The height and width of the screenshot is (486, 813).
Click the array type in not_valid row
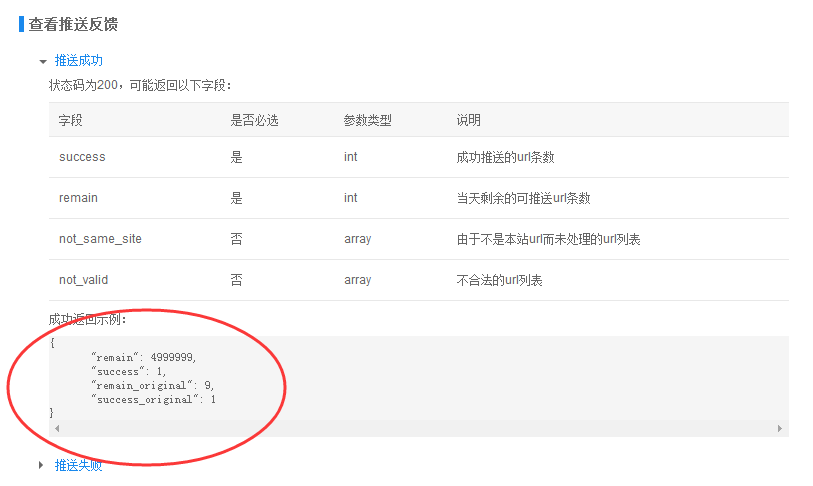point(358,280)
